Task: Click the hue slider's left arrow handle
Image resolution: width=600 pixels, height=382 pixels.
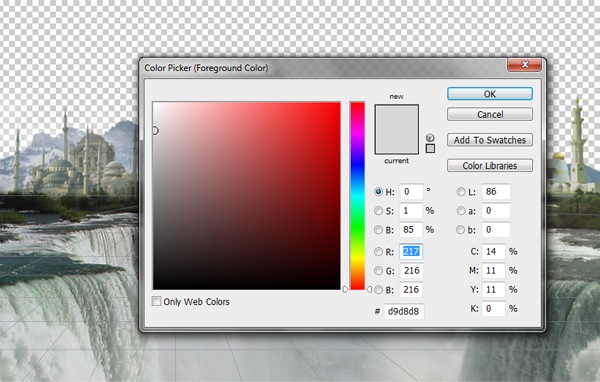Action: pyautogui.click(x=345, y=290)
